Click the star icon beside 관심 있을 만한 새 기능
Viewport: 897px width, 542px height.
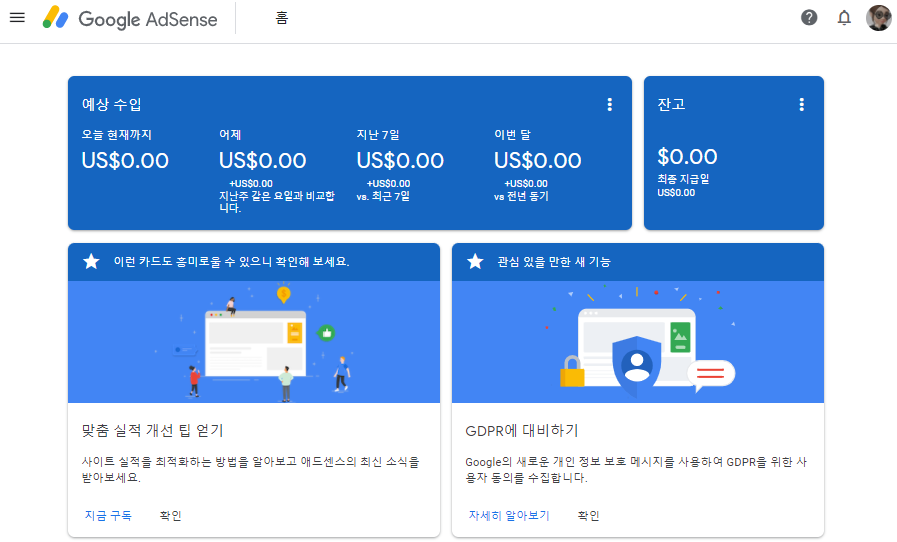475,262
